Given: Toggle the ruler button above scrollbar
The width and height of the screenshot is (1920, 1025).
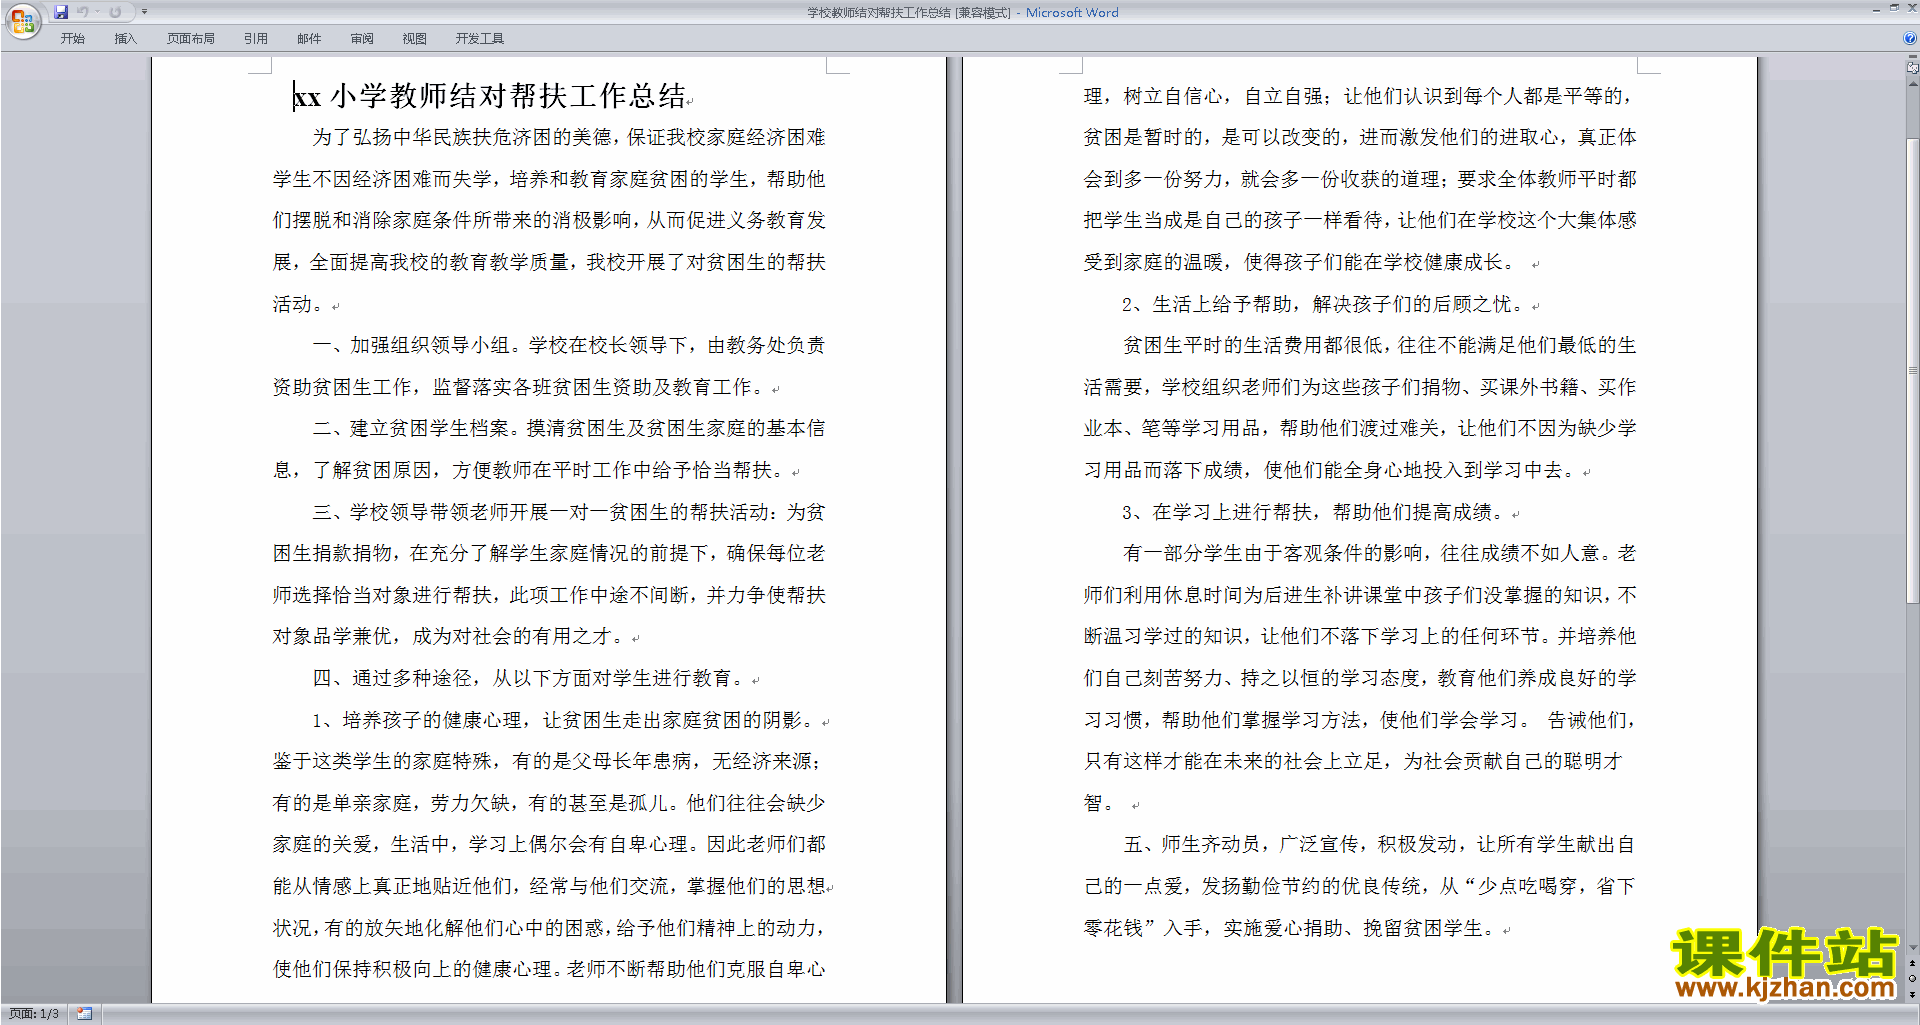Looking at the screenshot, I should (x=1913, y=68).
